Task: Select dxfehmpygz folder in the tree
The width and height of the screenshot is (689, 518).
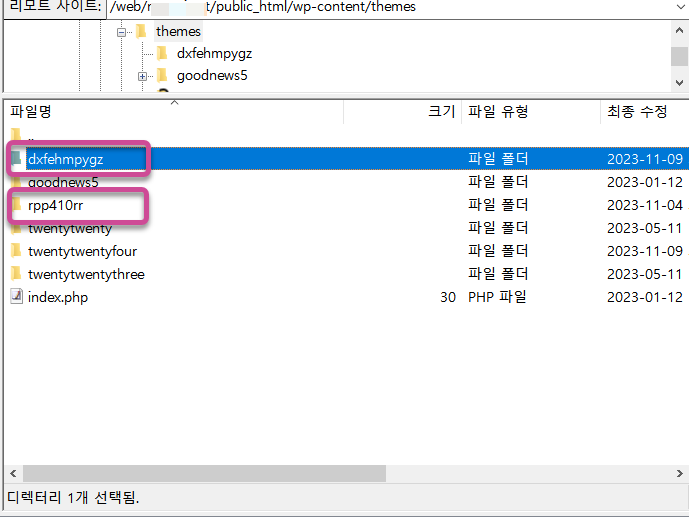Action: tap(214, 54)
